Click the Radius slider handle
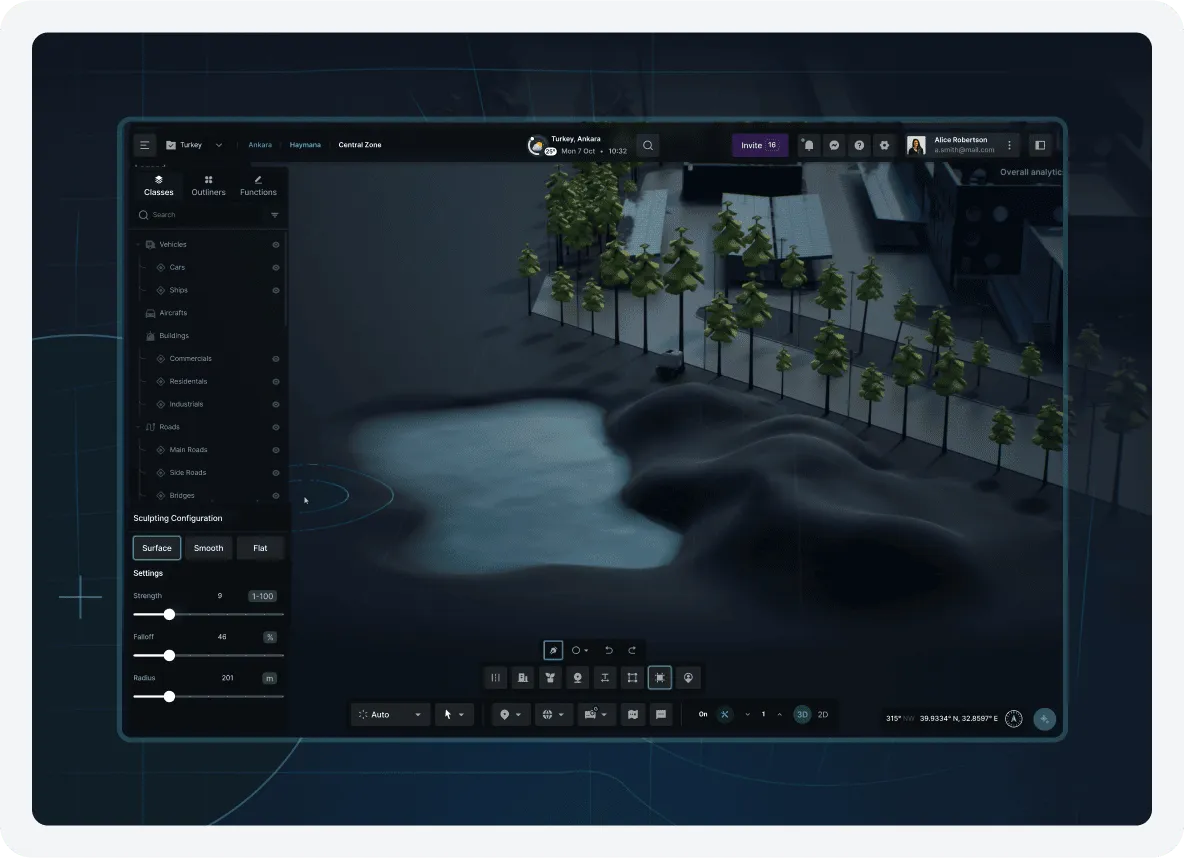Viewport: 1184px width, 858px height. tap(169, 696)
